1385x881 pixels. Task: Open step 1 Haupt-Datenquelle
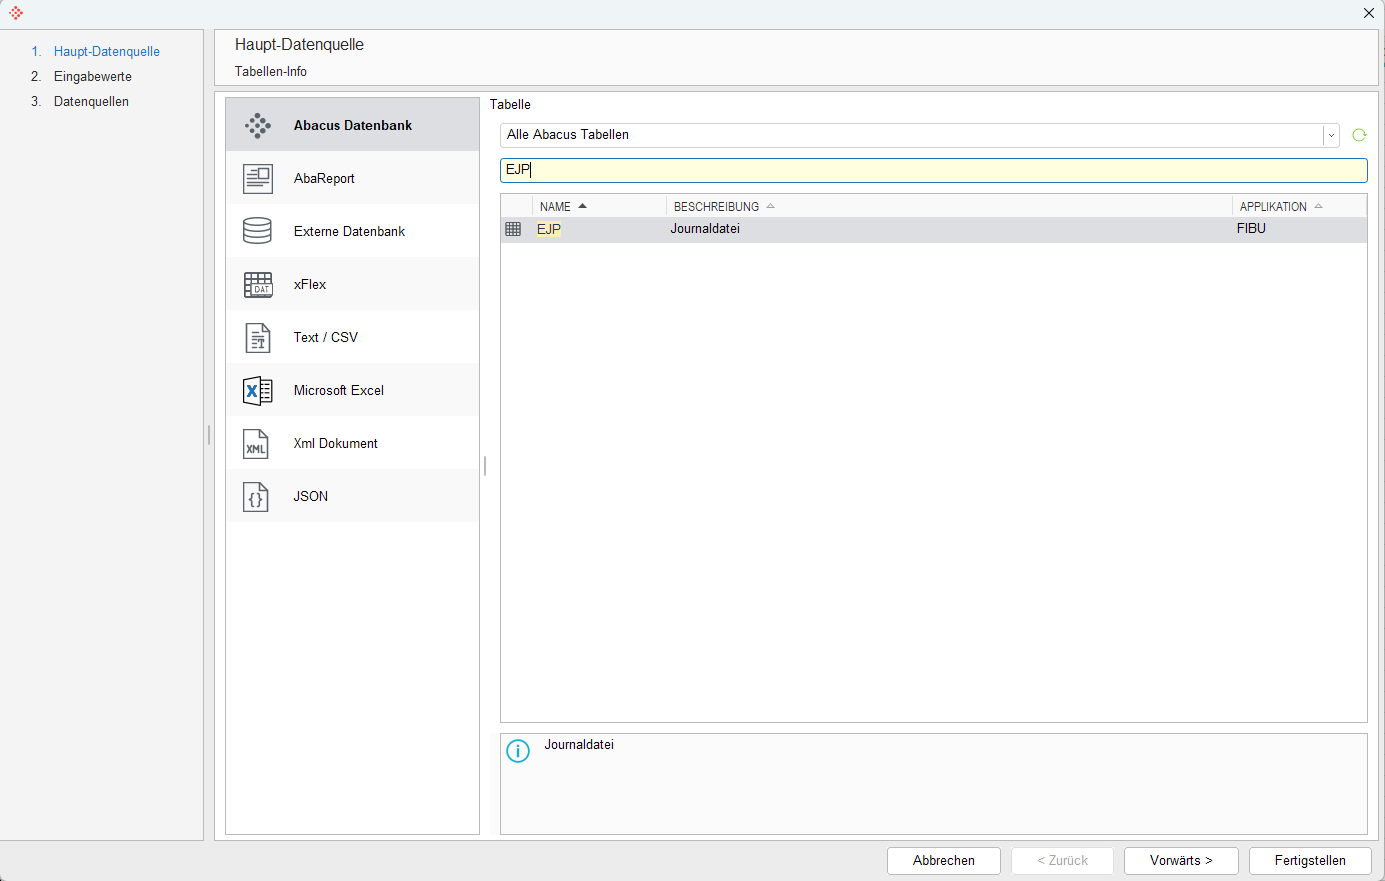(106, 51)
